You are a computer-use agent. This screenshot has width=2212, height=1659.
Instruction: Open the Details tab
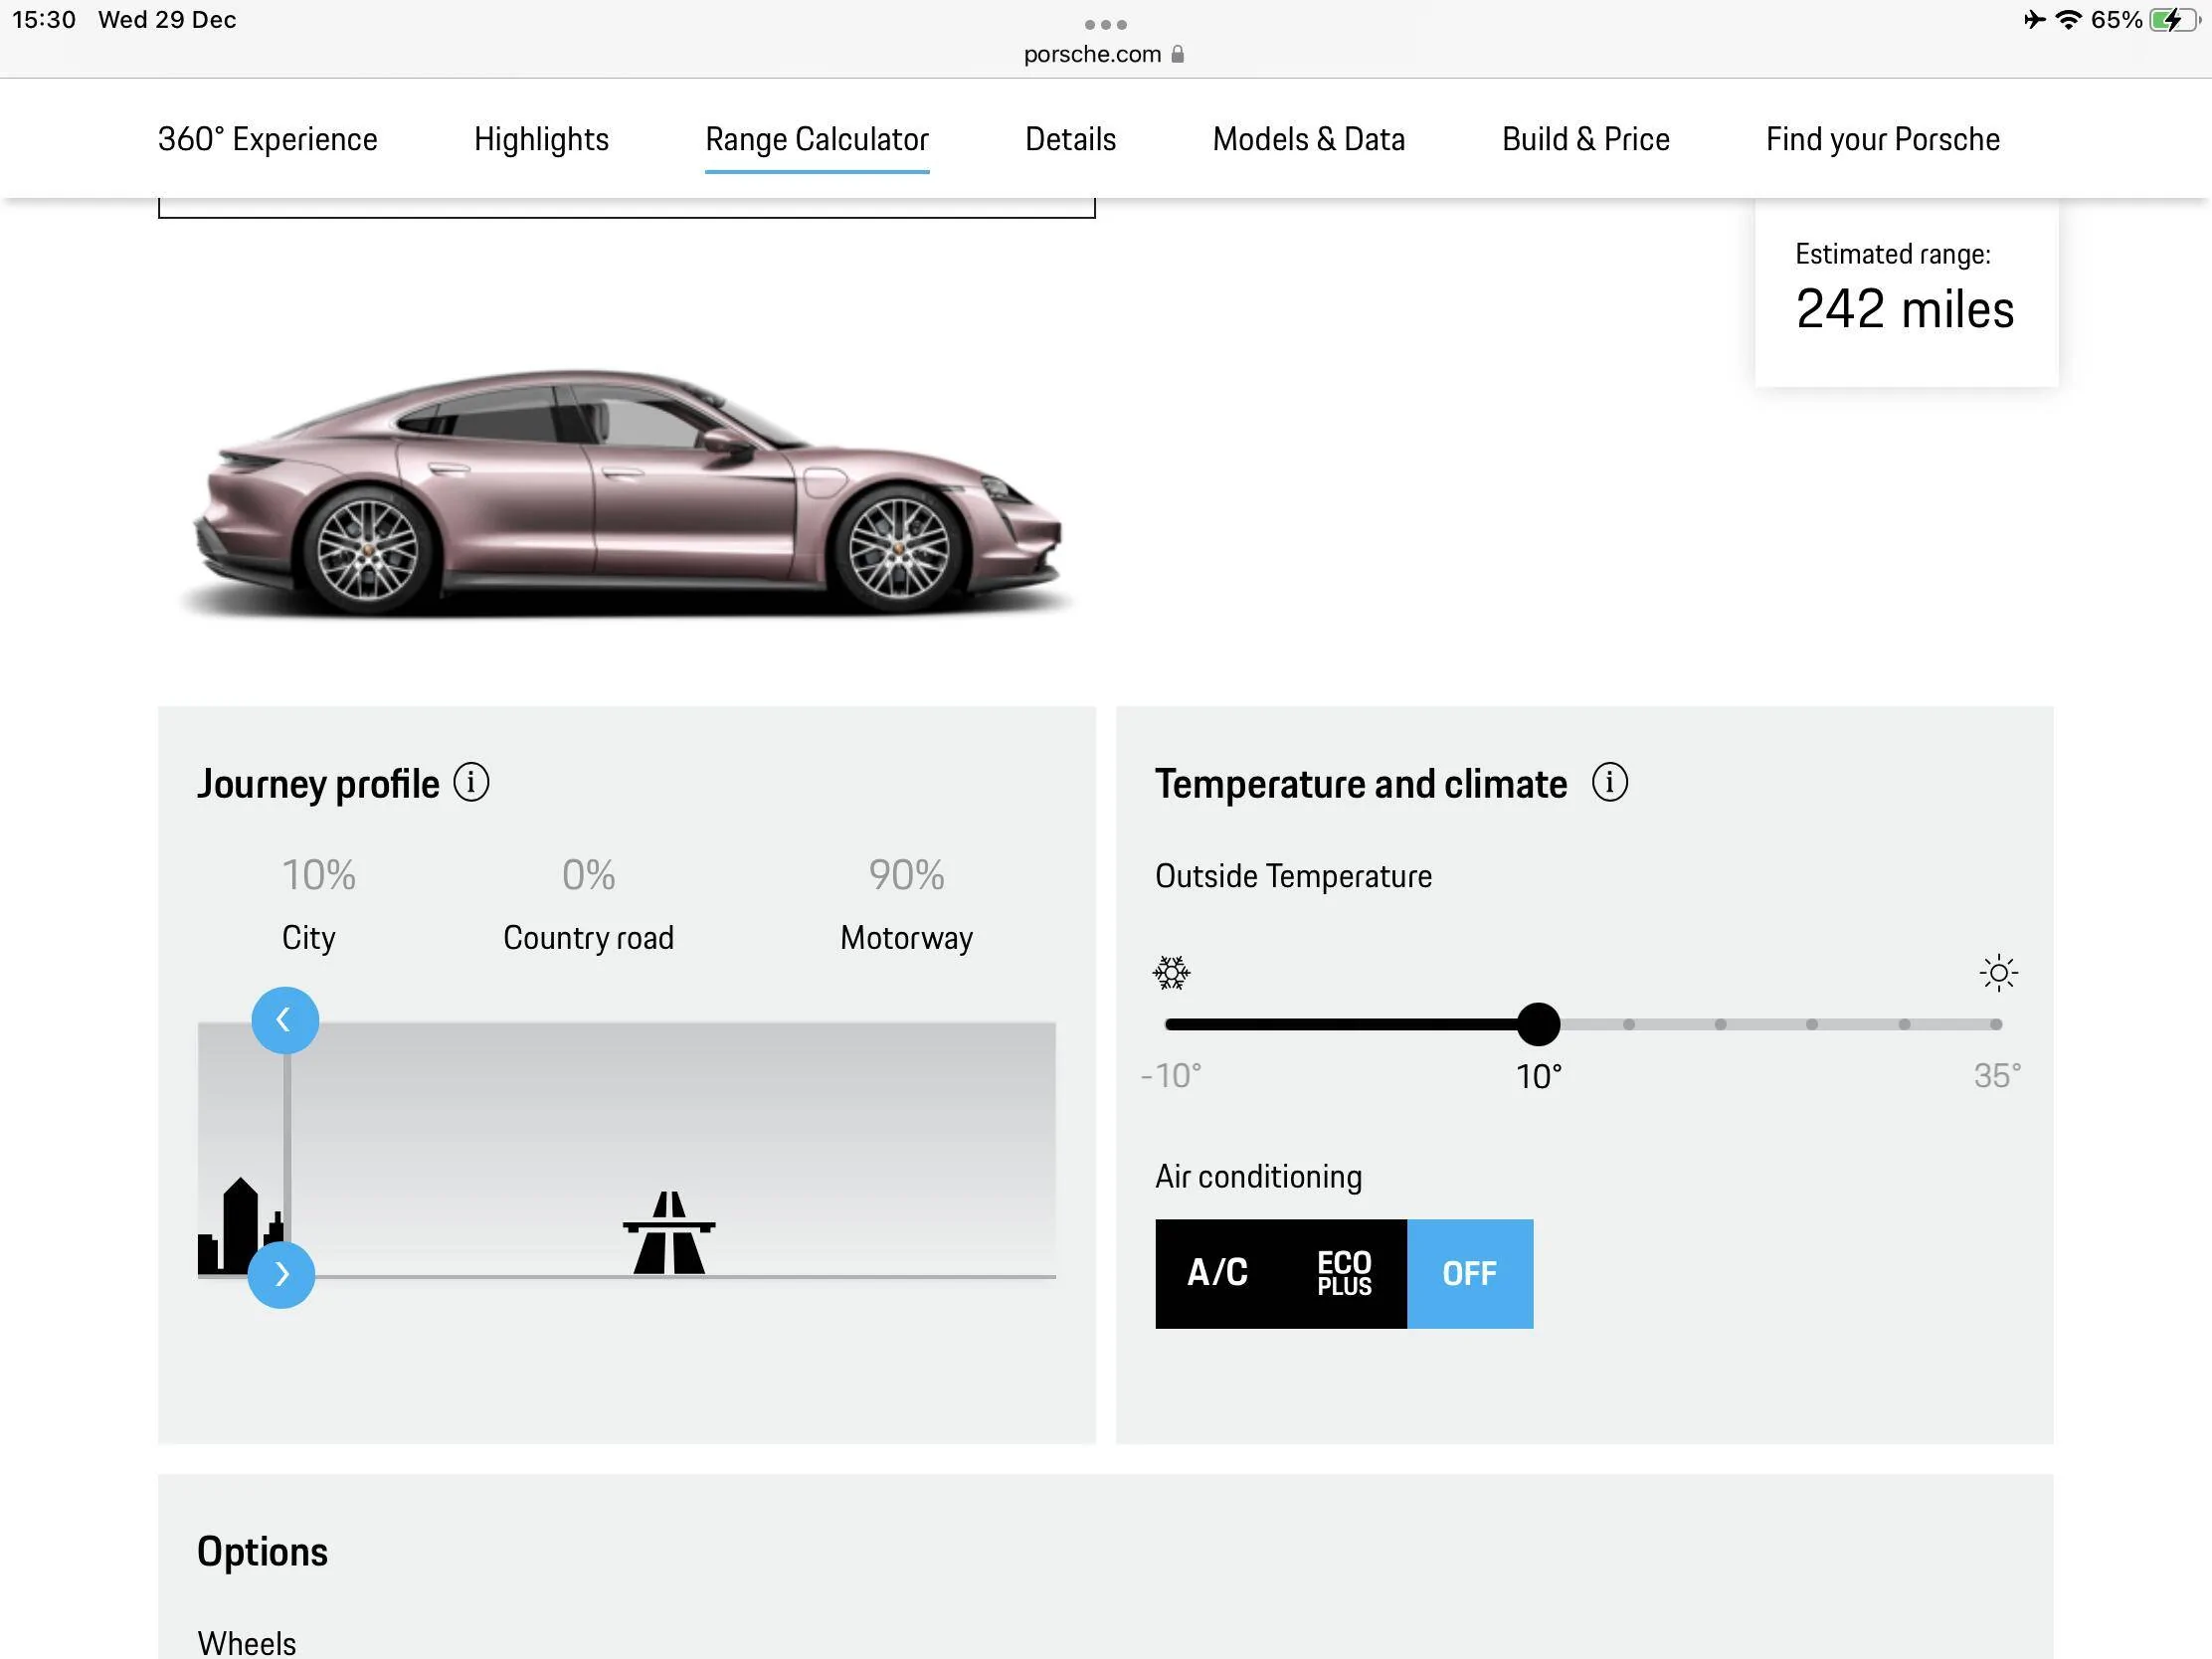1070,139
